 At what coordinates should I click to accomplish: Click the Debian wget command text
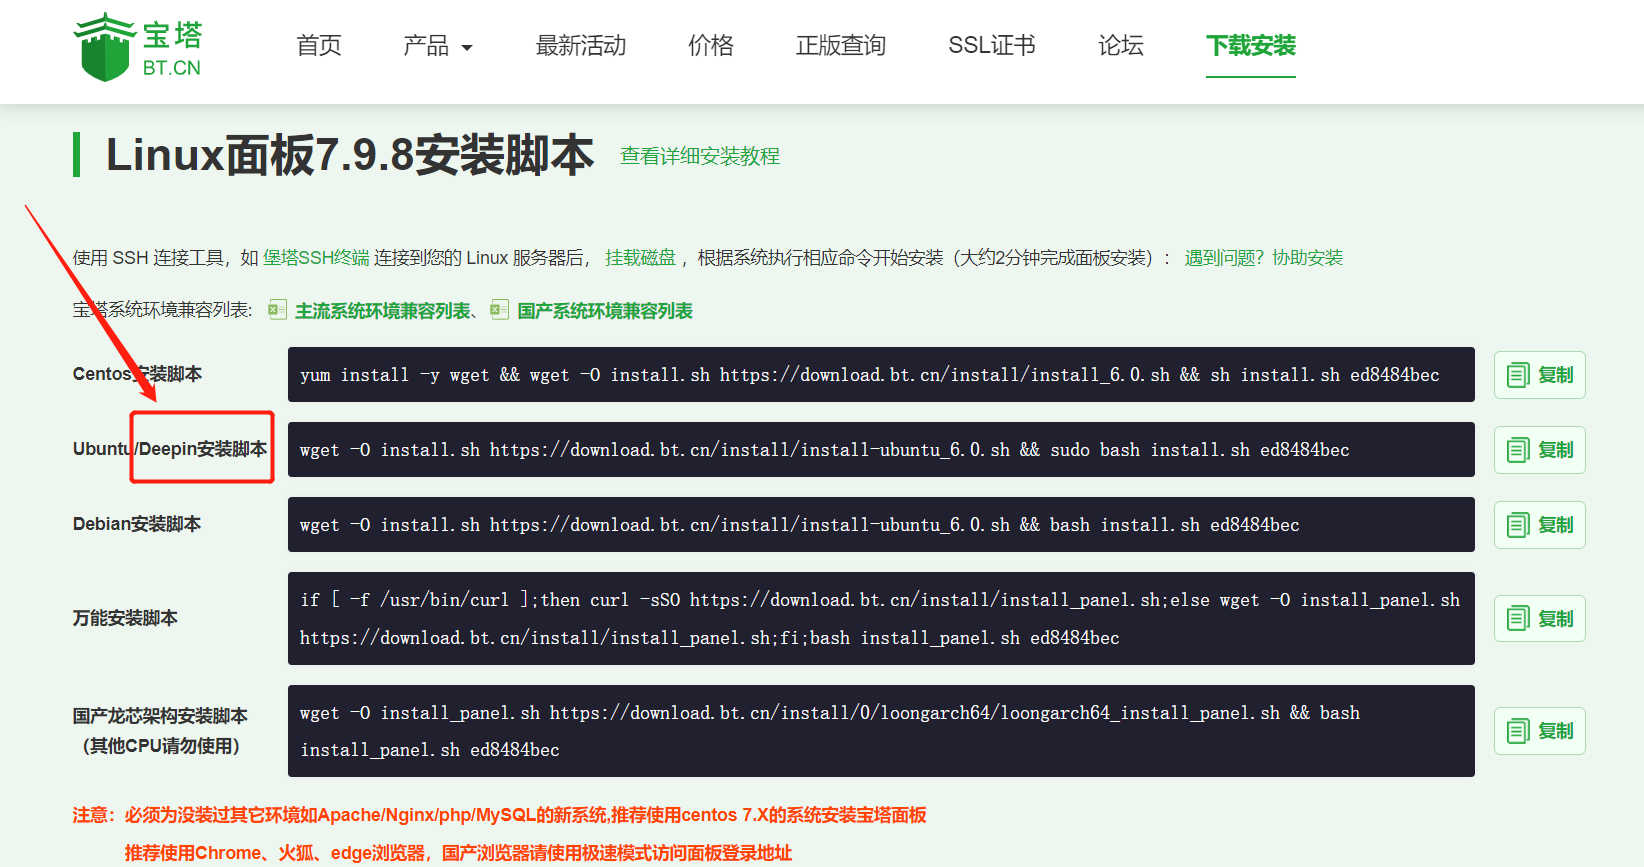pos(799,525)
